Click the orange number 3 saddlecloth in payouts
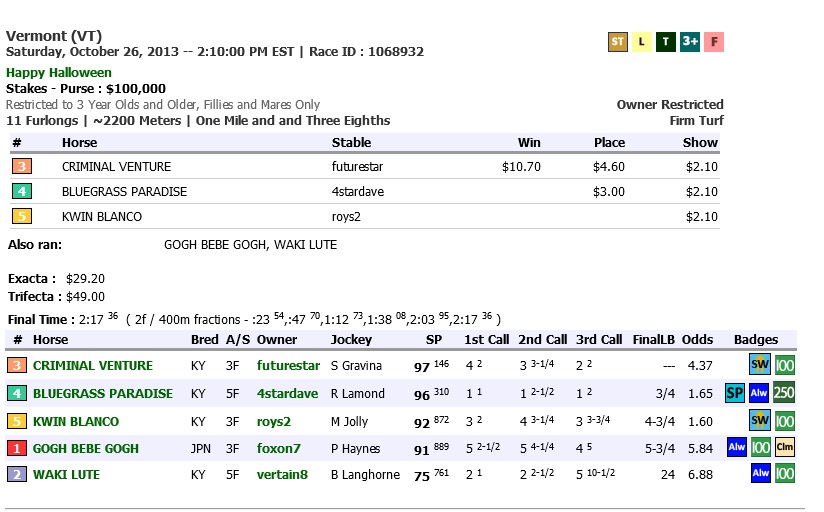 [21, 167]
